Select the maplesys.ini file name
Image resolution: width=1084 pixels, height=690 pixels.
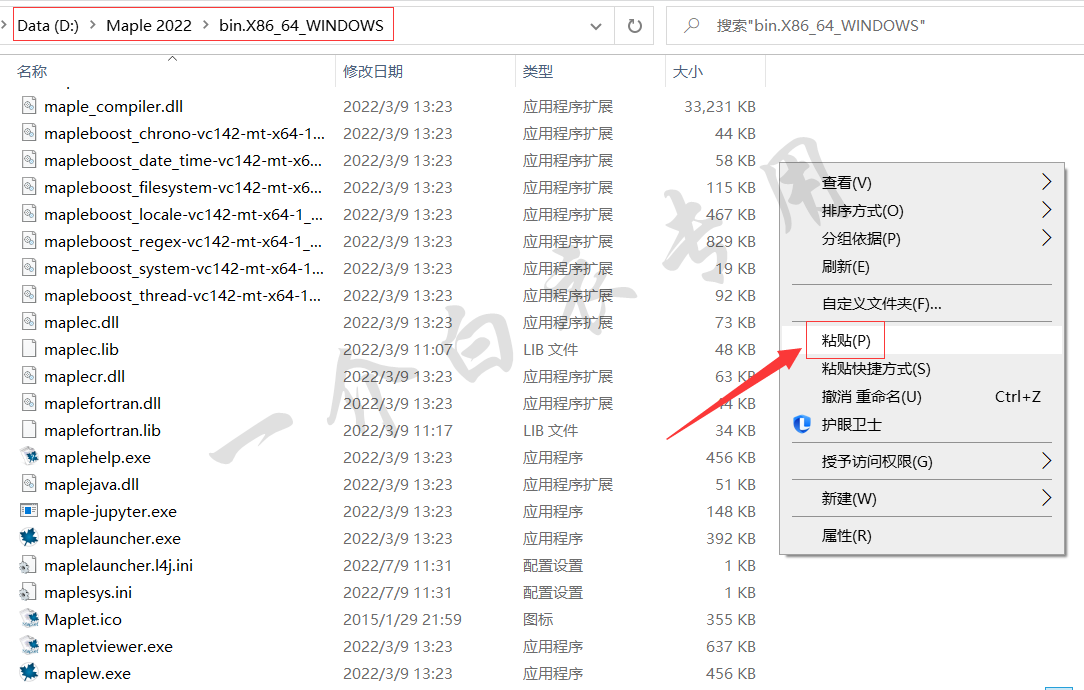click(88, 593)
